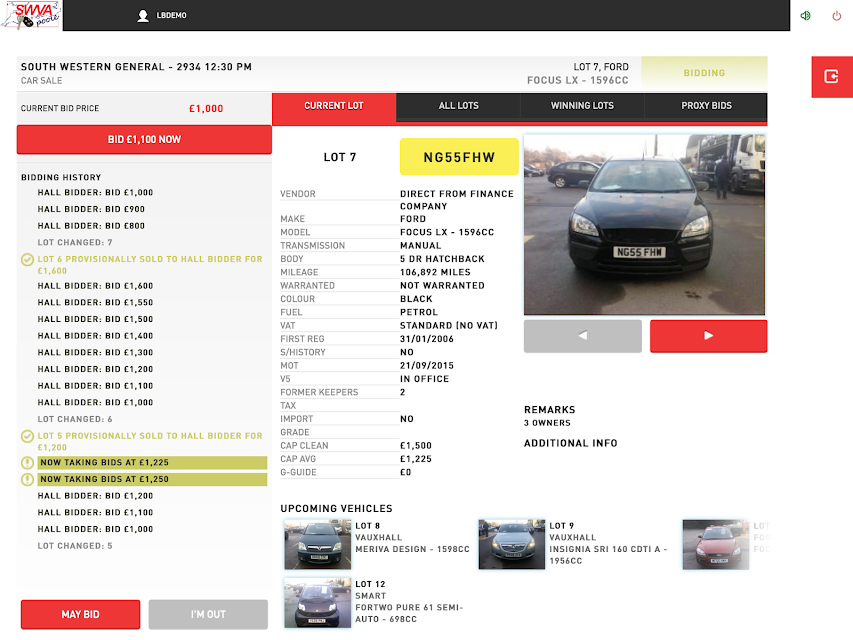Click the 3 Owners remark

click(x=547, y=423)
